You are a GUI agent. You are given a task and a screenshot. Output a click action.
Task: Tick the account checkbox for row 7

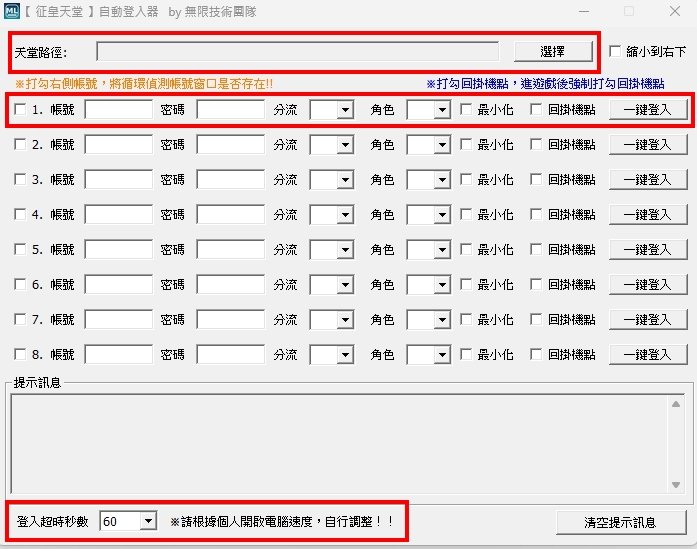tap(20, 319)
